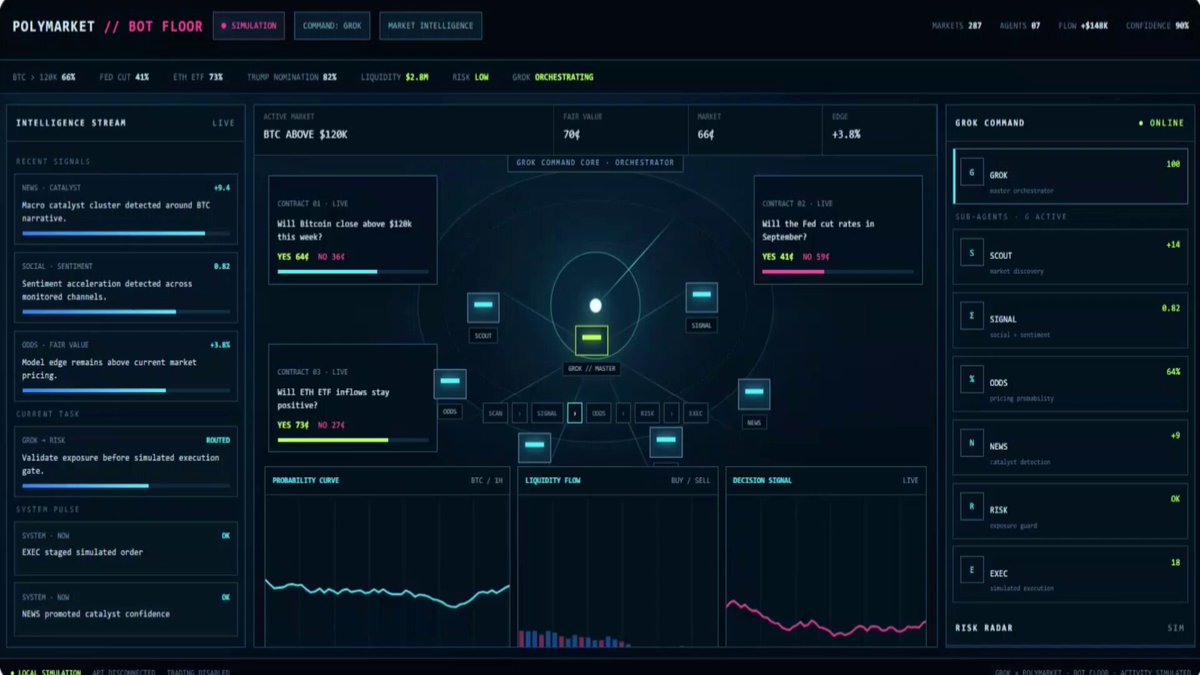
Task: Click the Social Sentiment signal progress bar
Action: [x=126, y=311]
